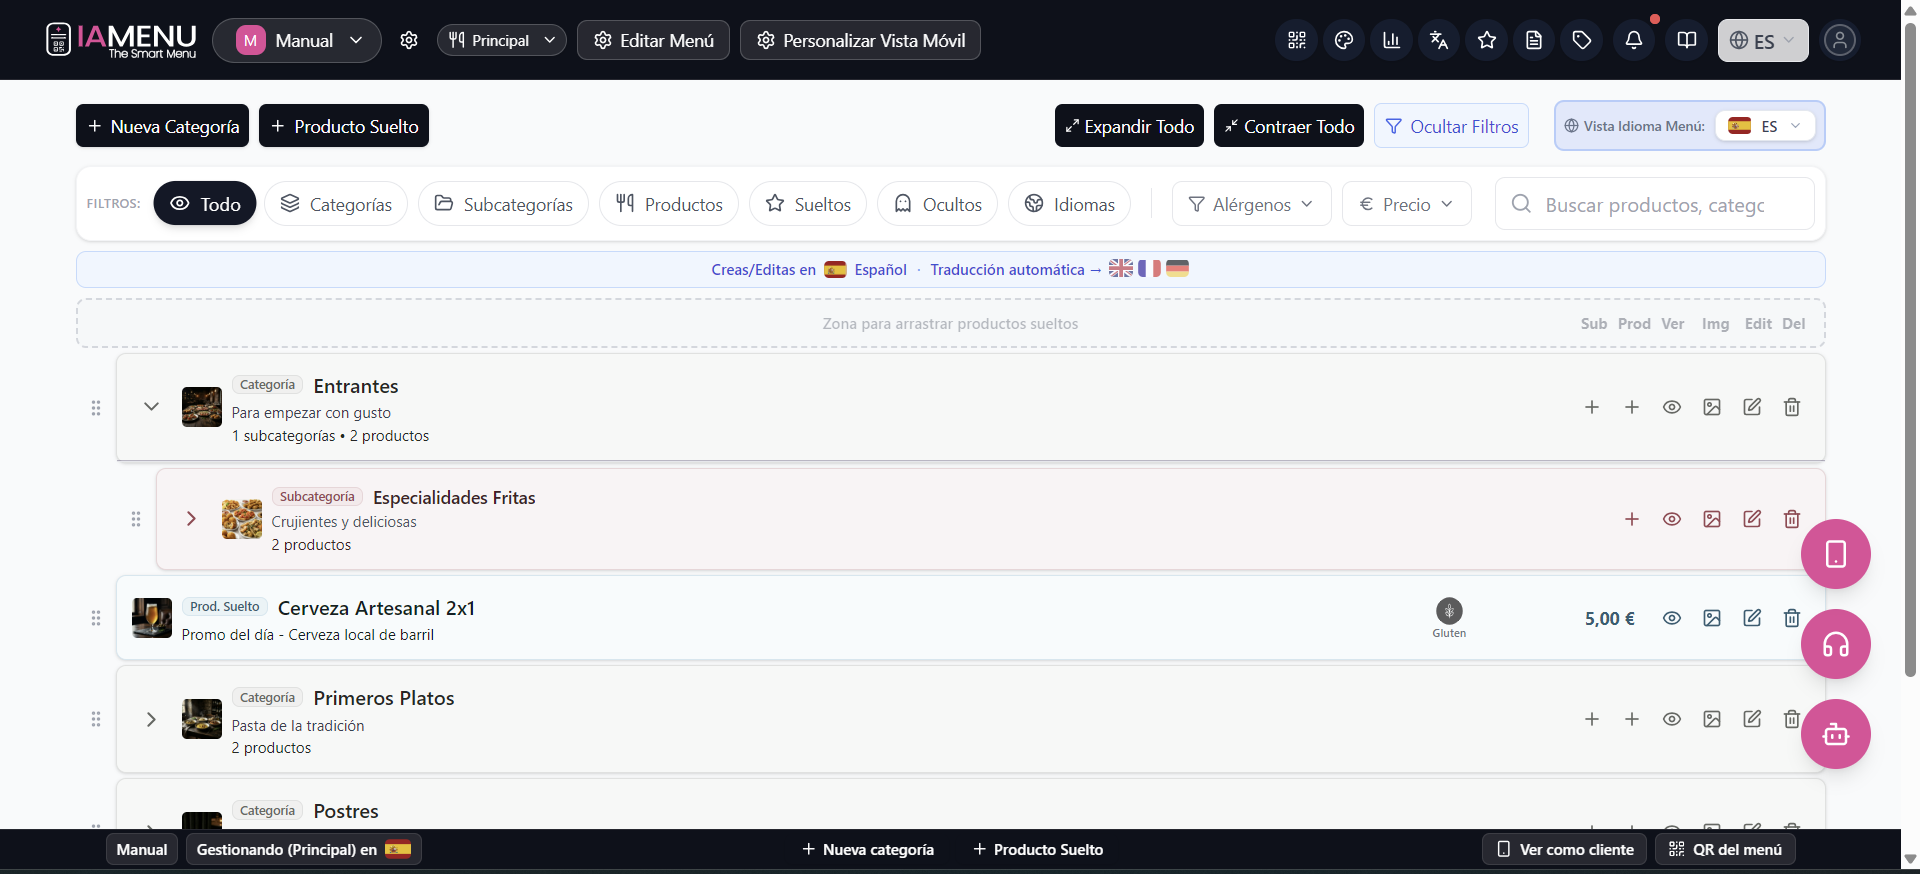Edit the Cerveza Artesanal 2x1 product
Viewport: 1920px width, 874px height.
point(1751,618)
